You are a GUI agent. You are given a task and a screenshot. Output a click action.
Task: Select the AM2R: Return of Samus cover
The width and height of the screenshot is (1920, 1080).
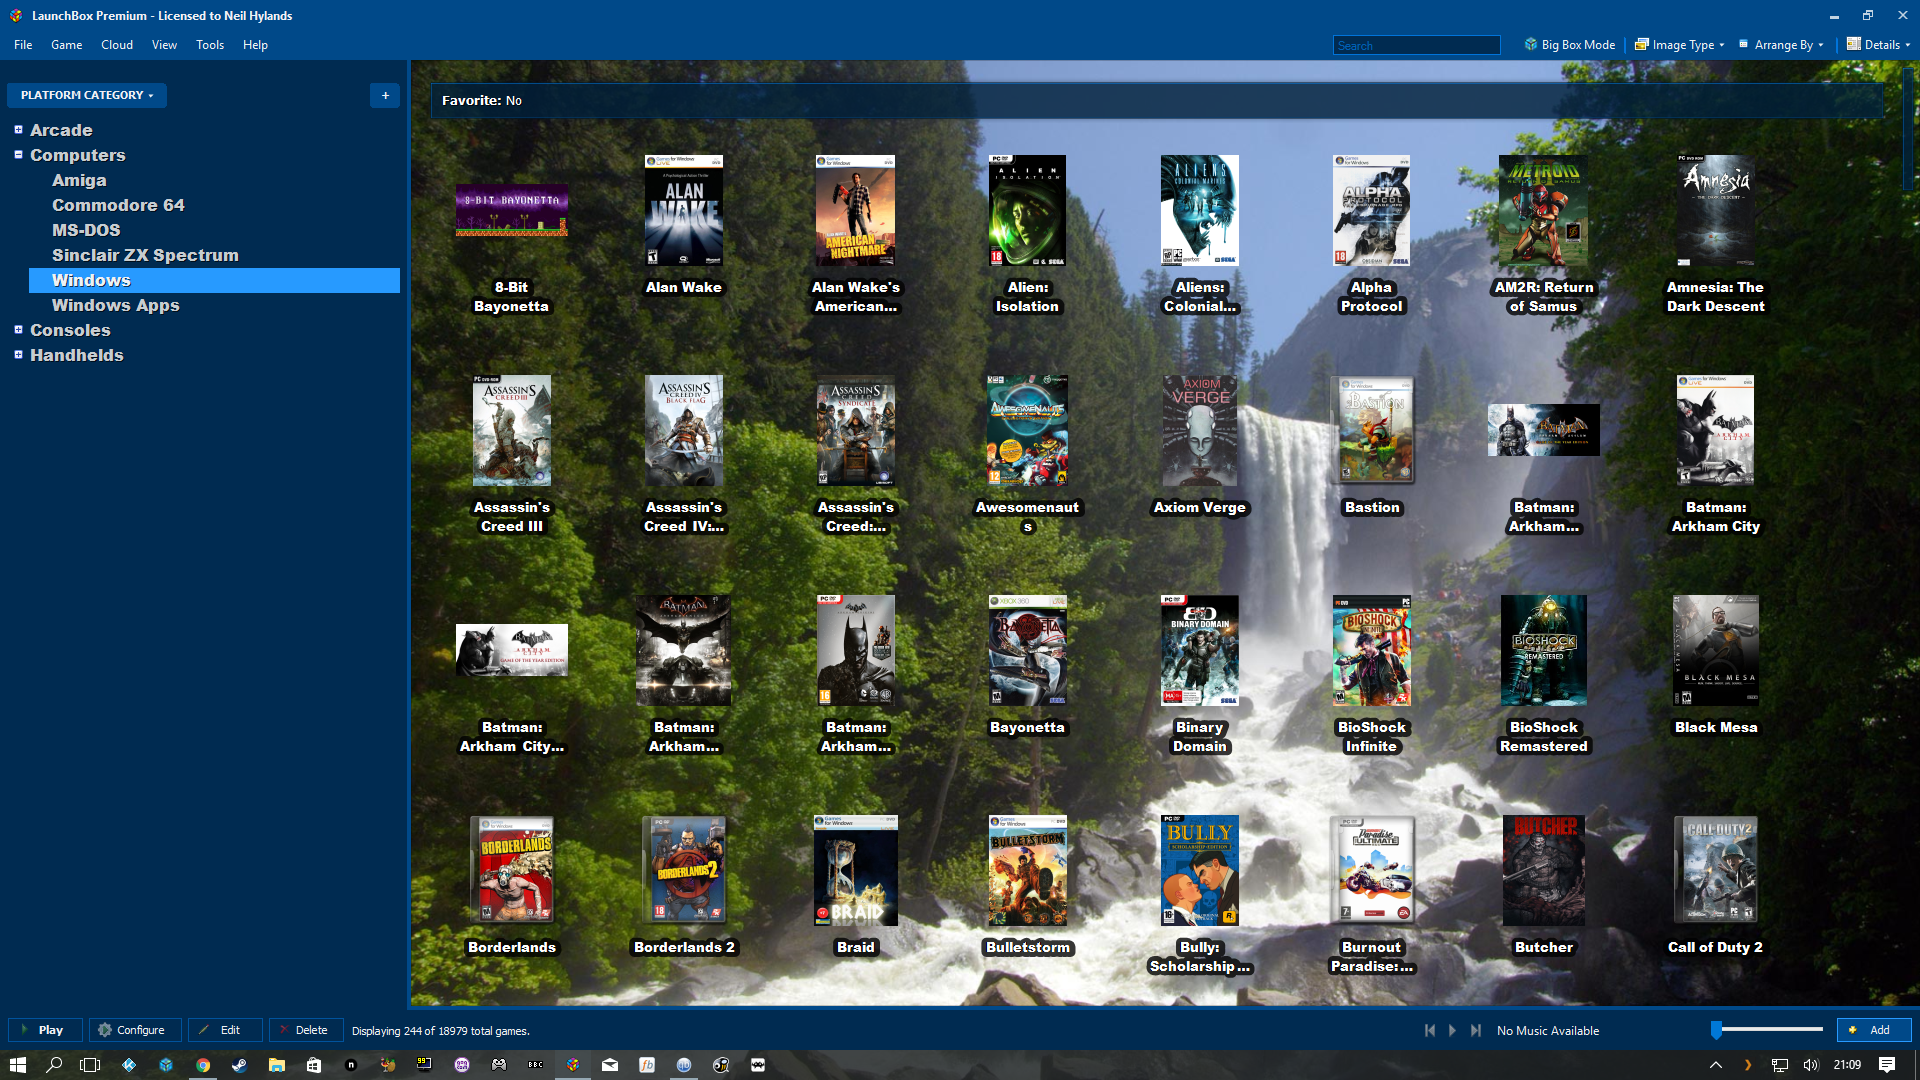tap(1544, 210)
